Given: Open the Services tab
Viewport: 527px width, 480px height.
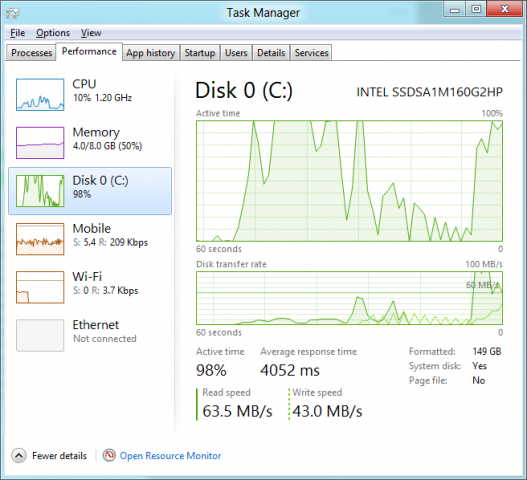Looking at the screenshot, I should (311, 53).
